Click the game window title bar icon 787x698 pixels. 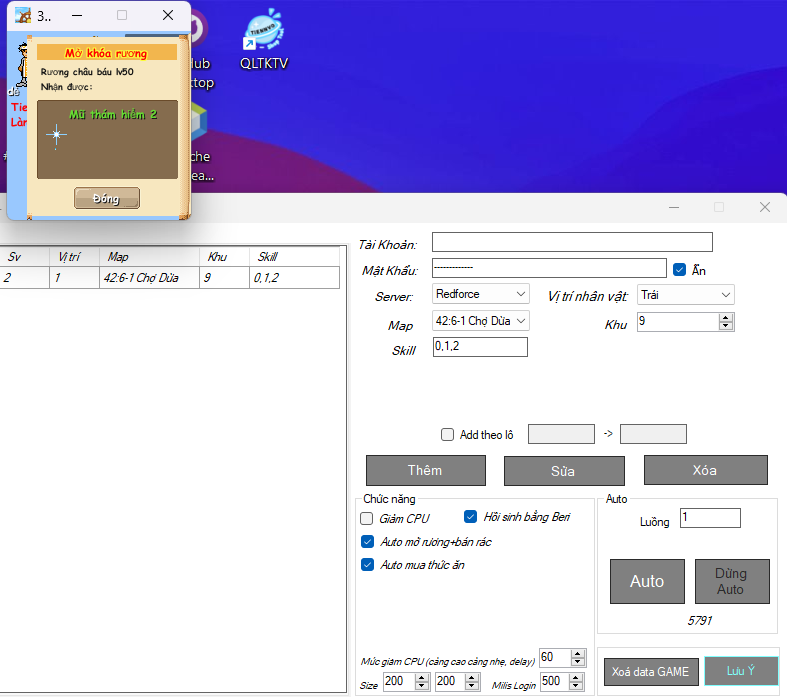pos(22,15)
